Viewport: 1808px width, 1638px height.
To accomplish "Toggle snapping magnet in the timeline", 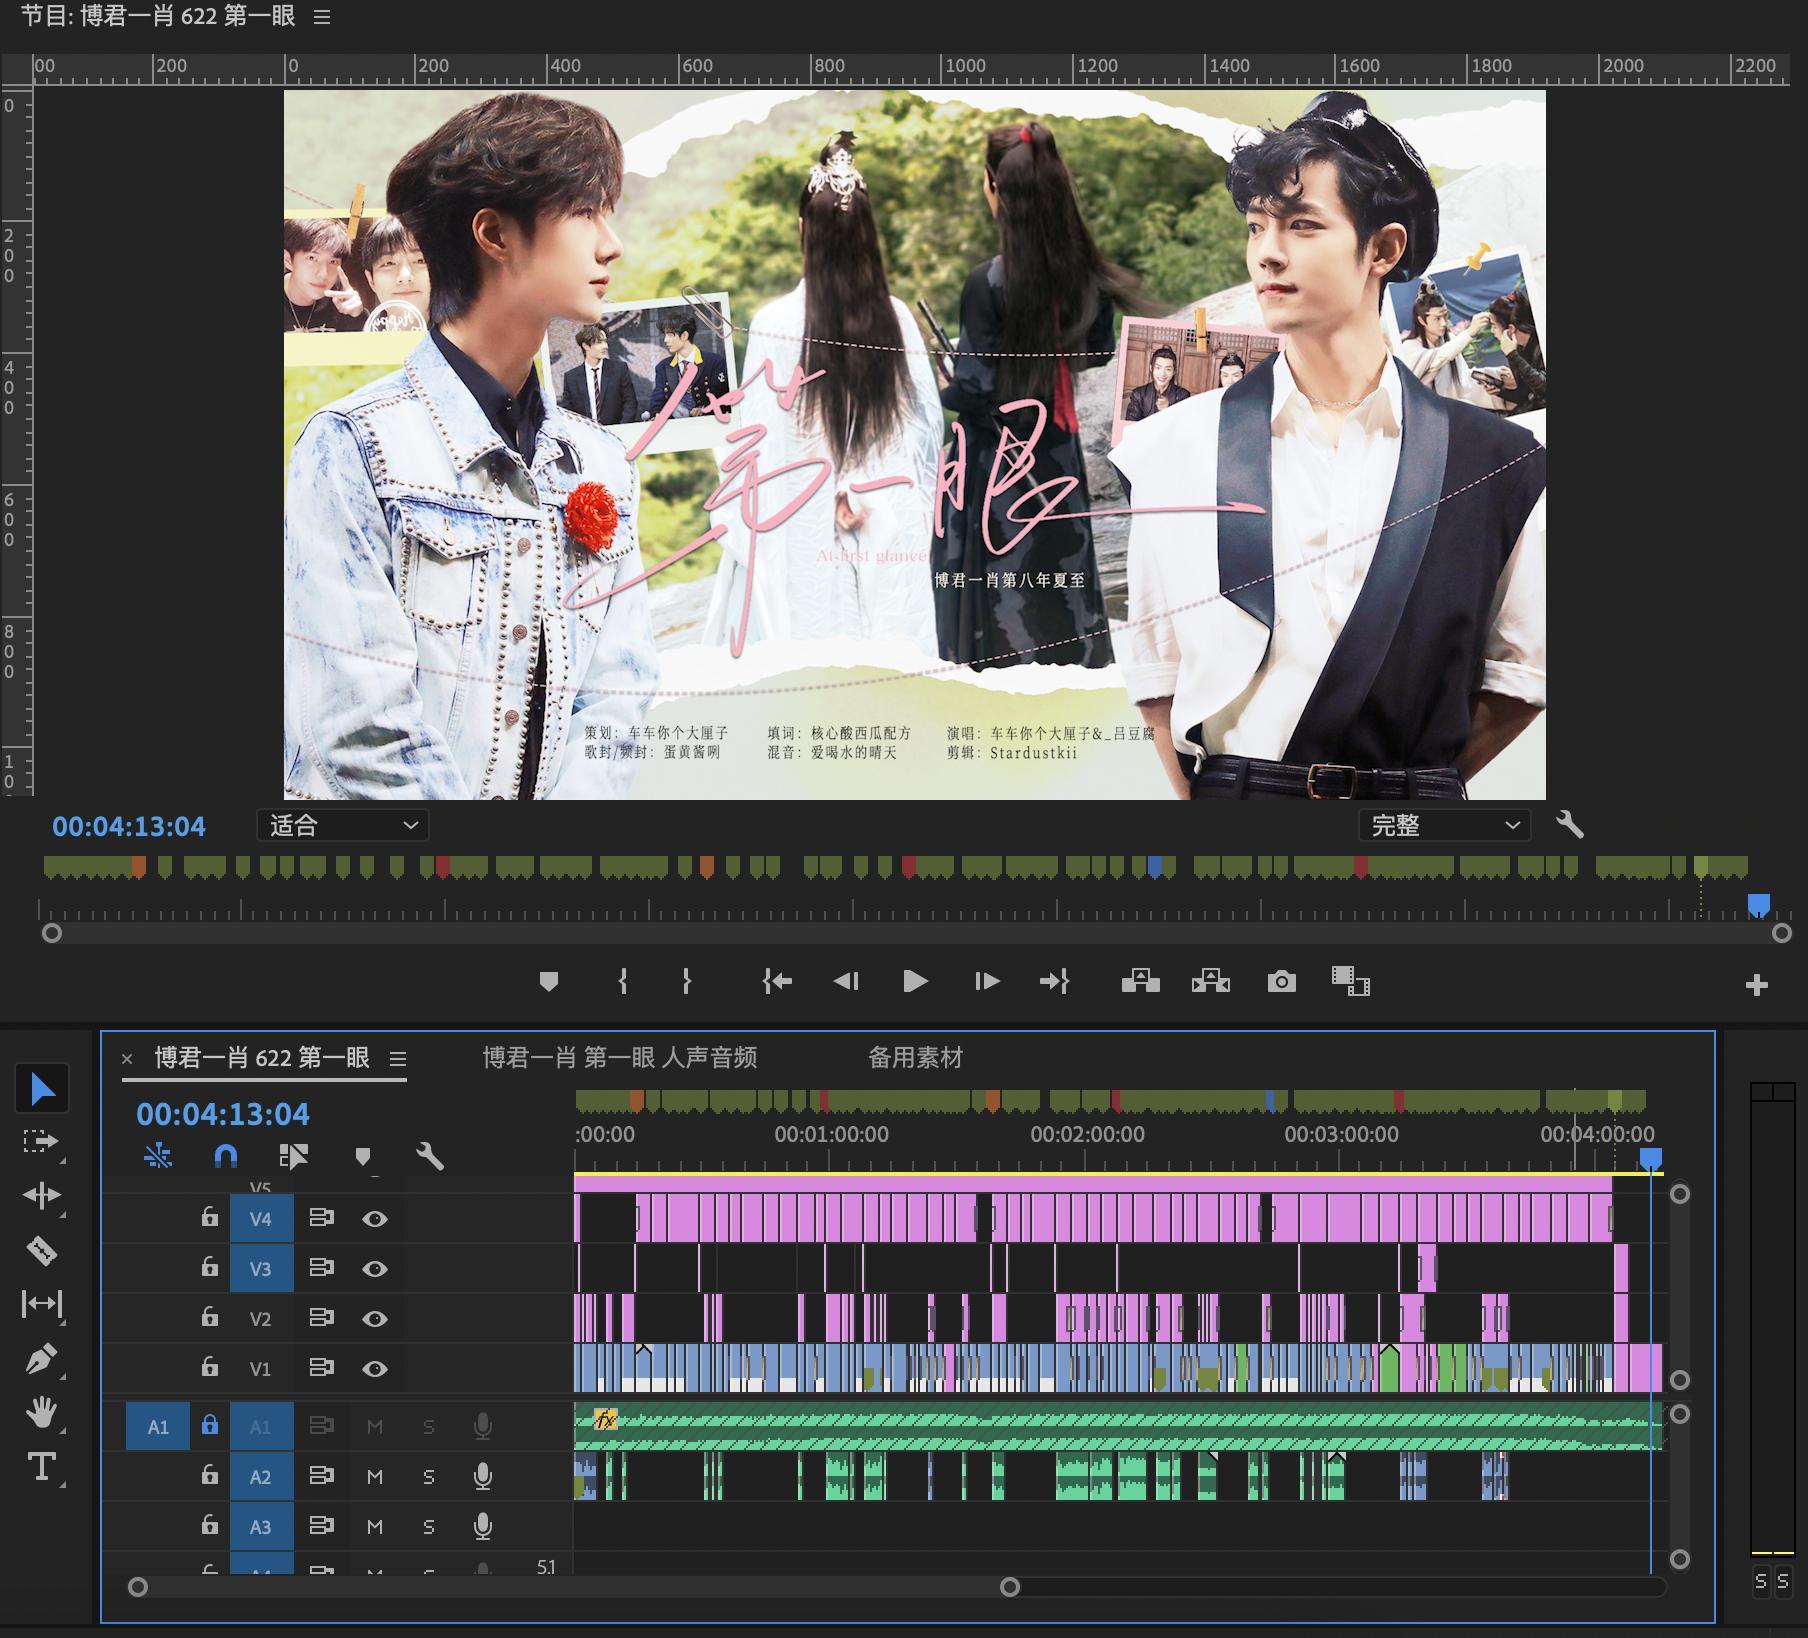I will click(x=226, y=1157).
